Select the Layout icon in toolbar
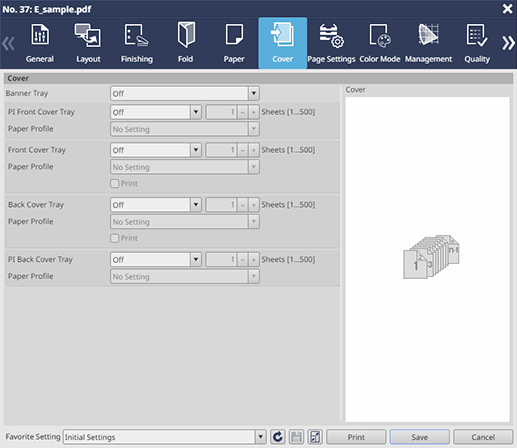The width and height of the screenshot is (517, 448). coord(88,35)
